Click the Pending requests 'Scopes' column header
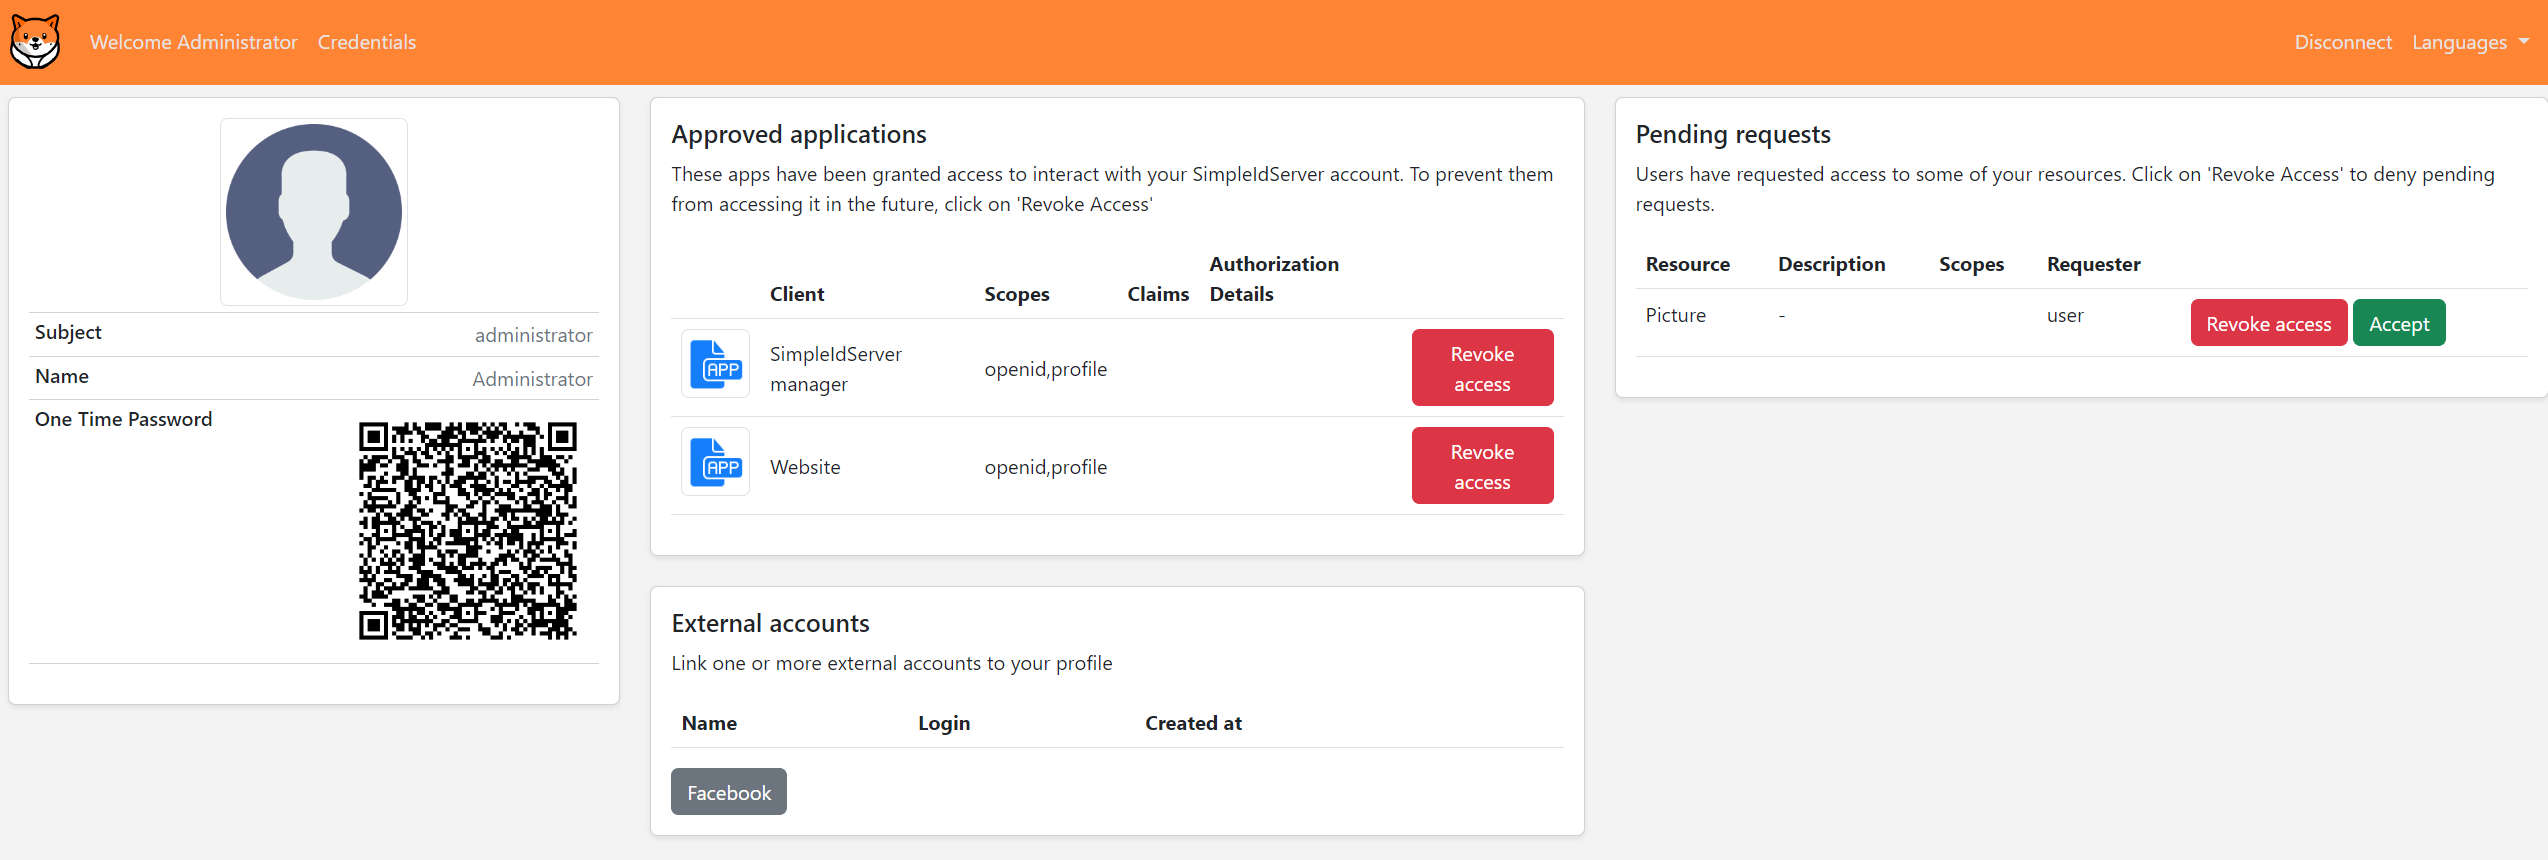Image resolution: width=2548 pixels, height=860 pixels. (1972, 264)
